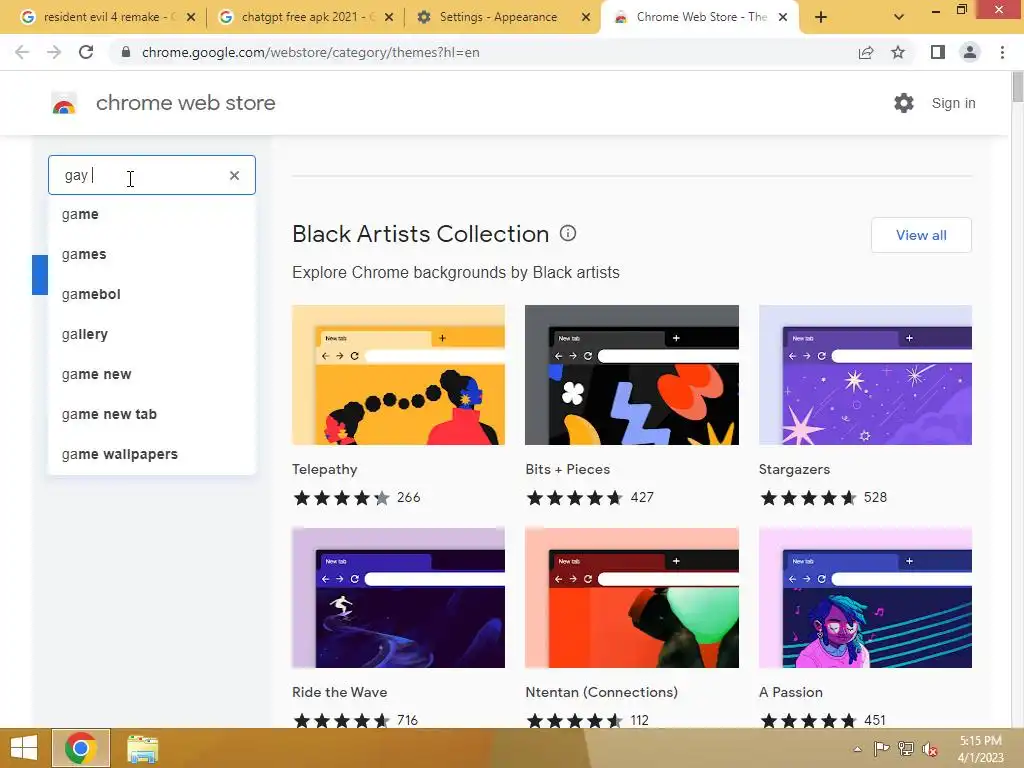Open the A Passion theme thumbnail

865,598
